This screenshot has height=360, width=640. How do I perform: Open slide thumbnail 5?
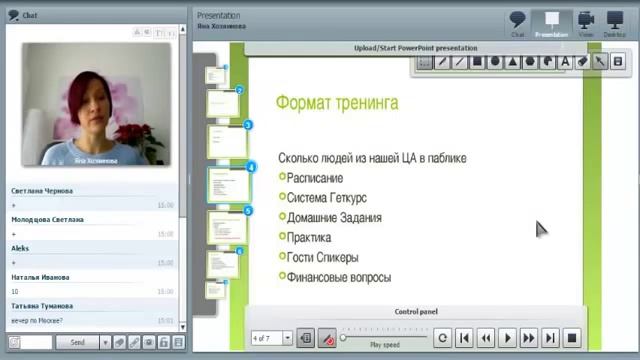click(227, 227)
